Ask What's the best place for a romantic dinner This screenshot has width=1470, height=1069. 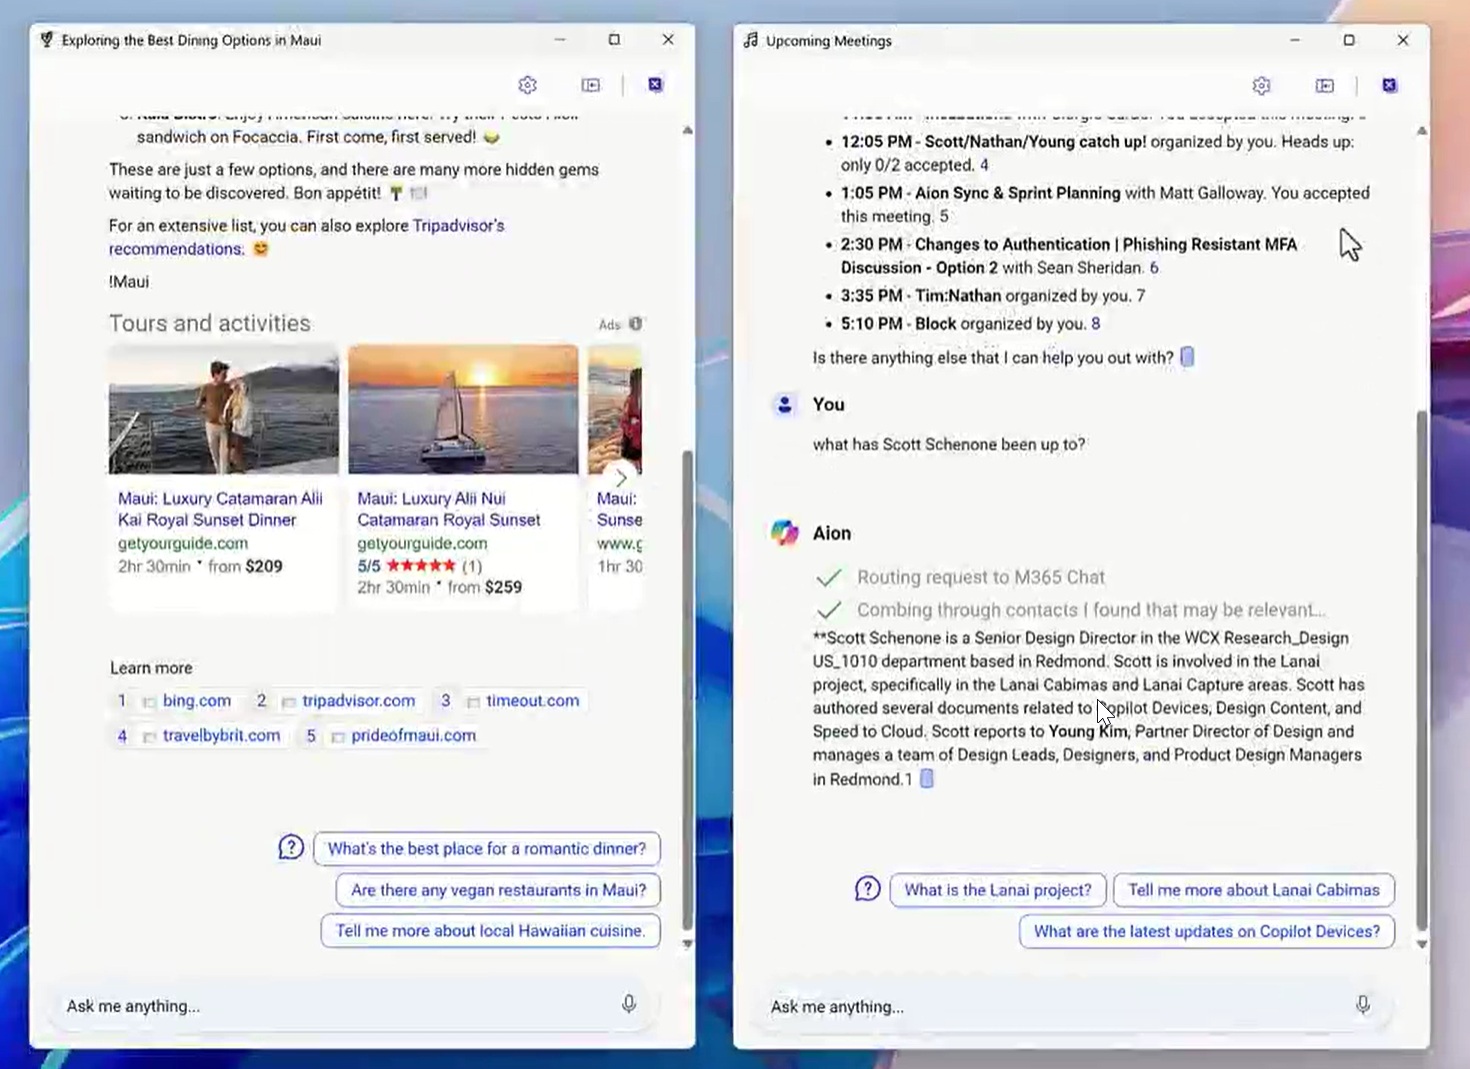click(x=487, y=849)
